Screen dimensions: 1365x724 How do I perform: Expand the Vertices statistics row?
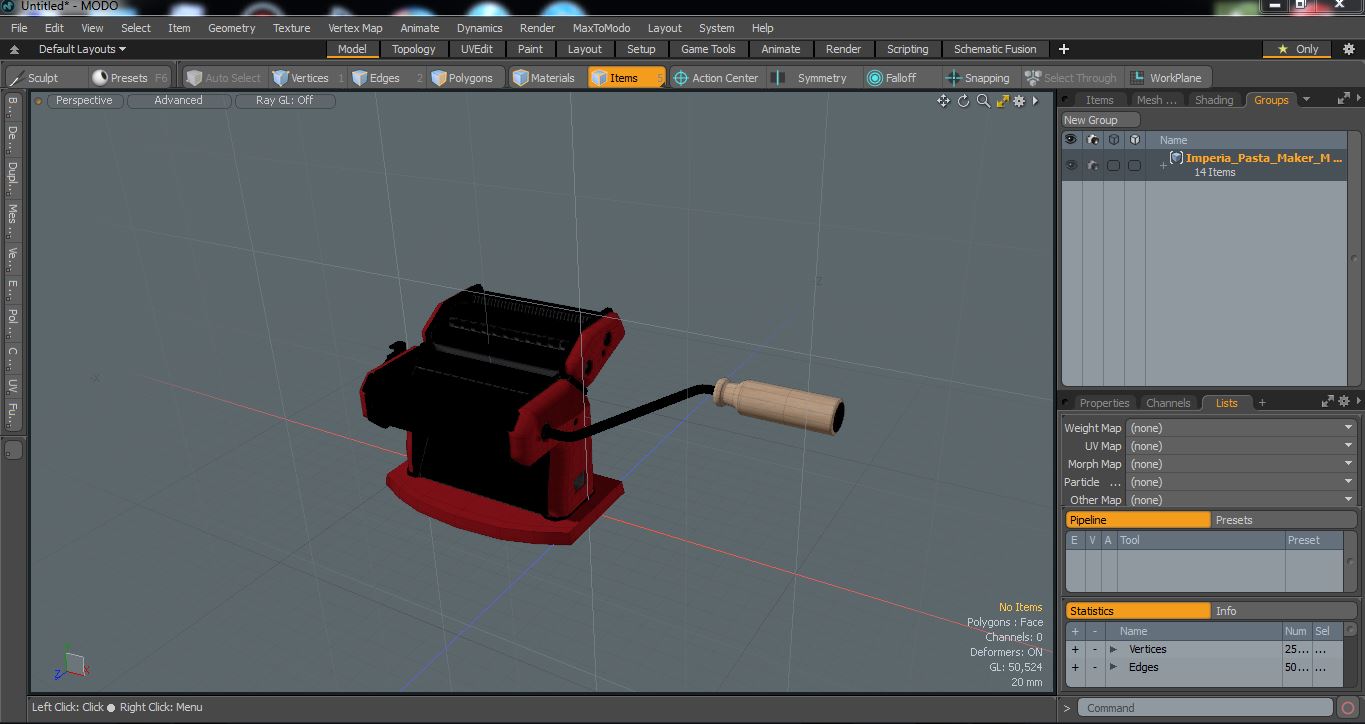pos(1113,650)
